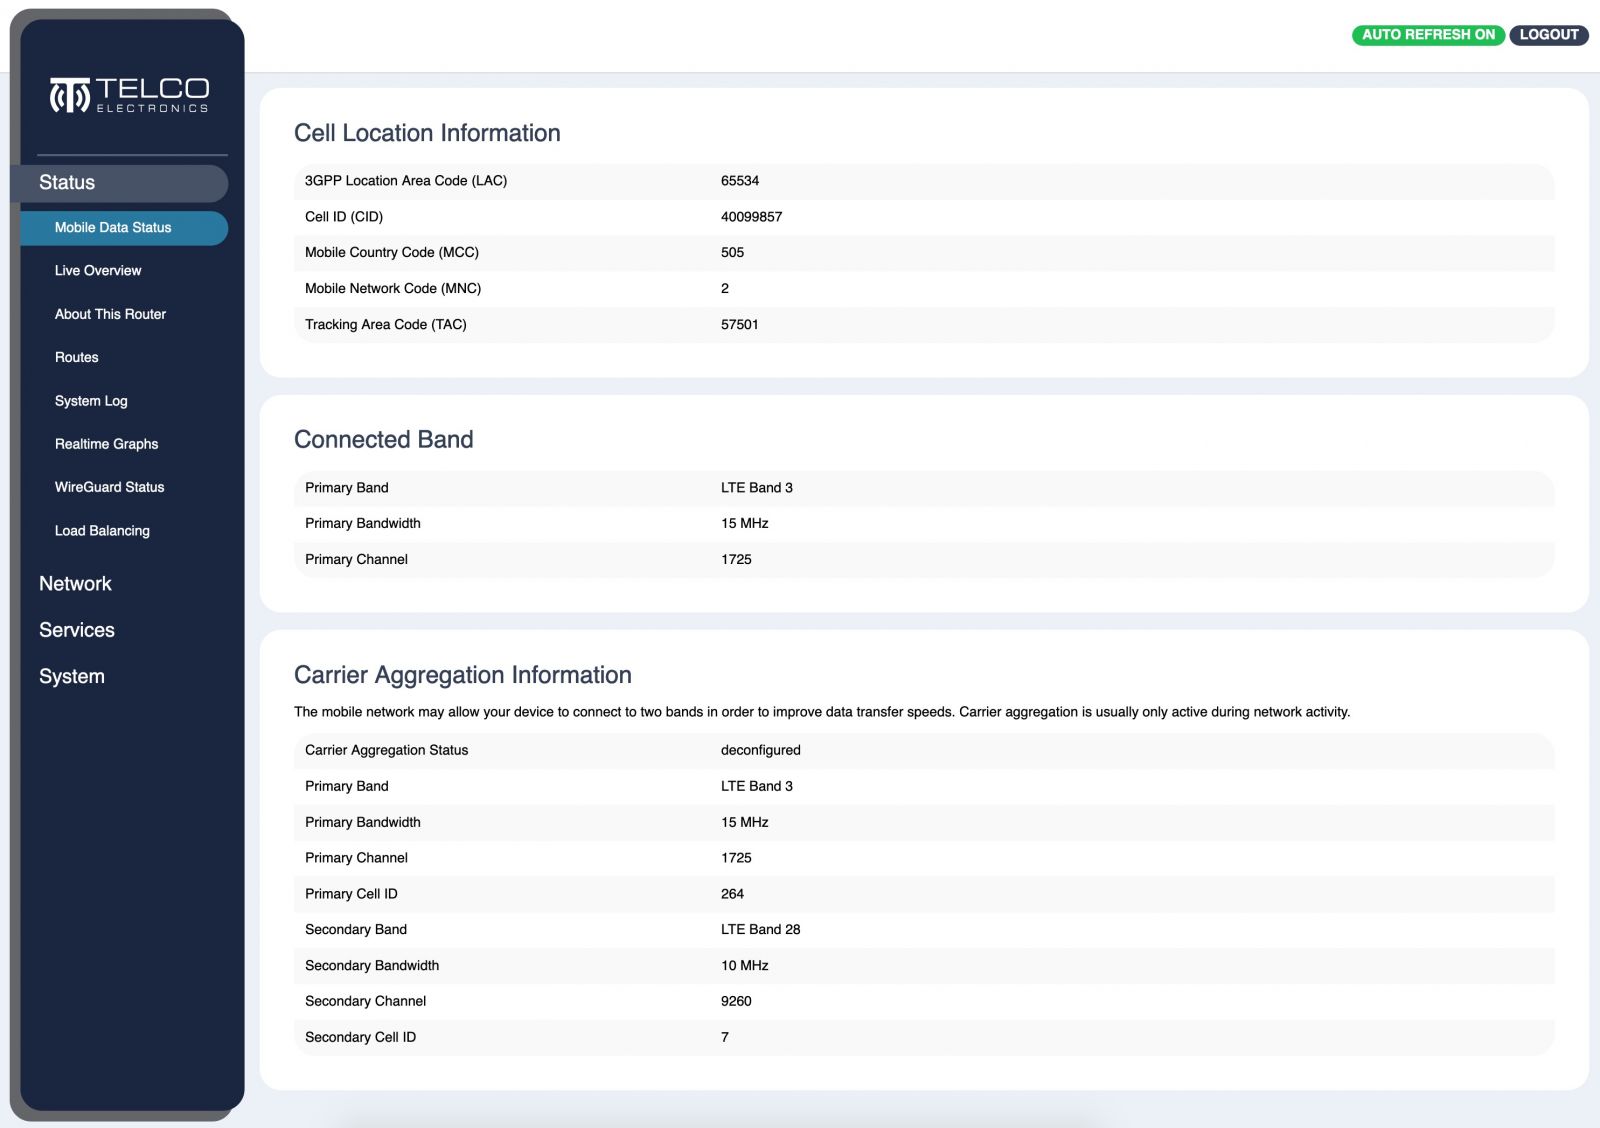Image resolution: width=1600 pixels, height=1128 pixels.
Task: Check WireGuard Status in sidebar
Action: (109, 487)
